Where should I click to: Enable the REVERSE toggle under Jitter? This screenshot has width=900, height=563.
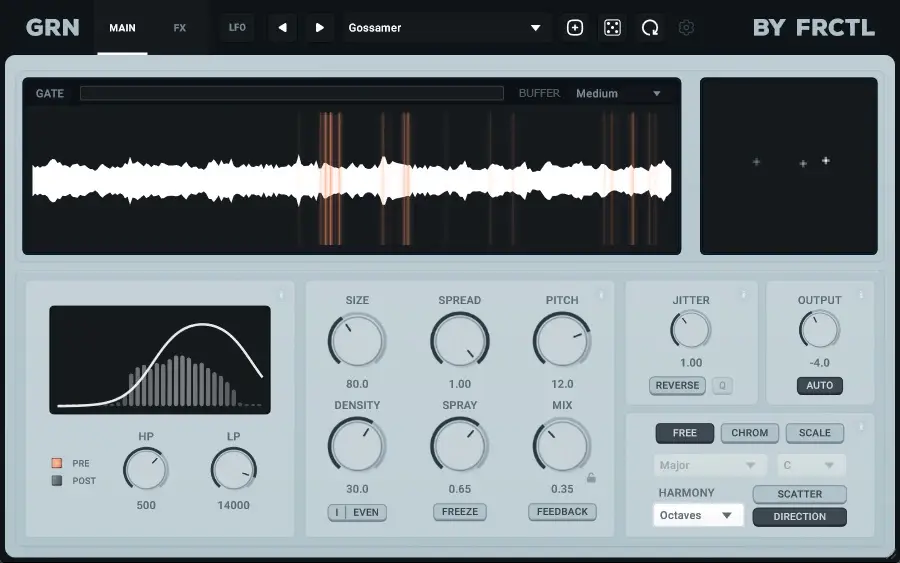pos(677,386)
